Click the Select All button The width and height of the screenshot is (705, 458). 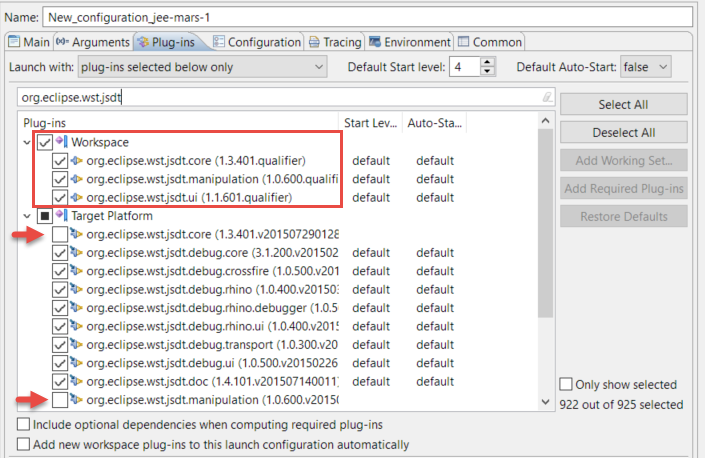(x=624, y=104)
